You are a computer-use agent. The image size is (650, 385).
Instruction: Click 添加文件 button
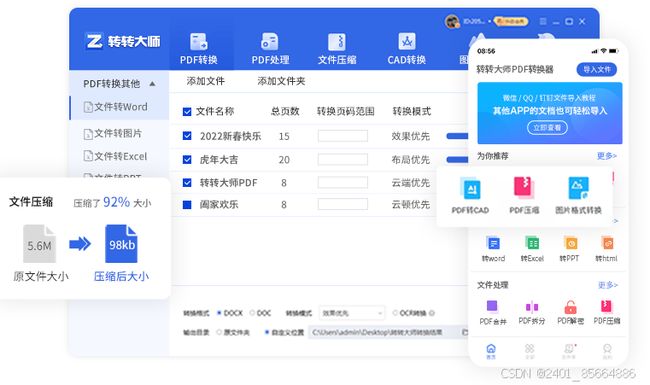point(206,81)
